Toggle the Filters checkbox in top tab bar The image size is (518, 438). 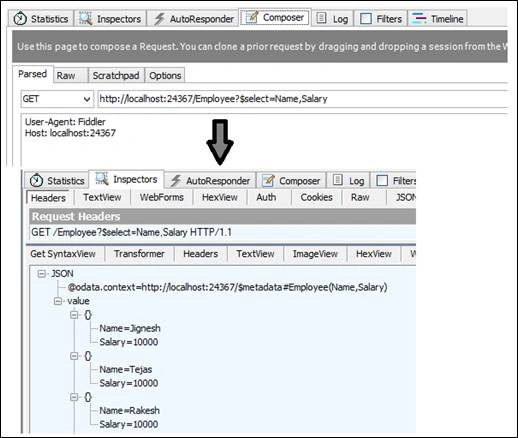click(366, 19)
